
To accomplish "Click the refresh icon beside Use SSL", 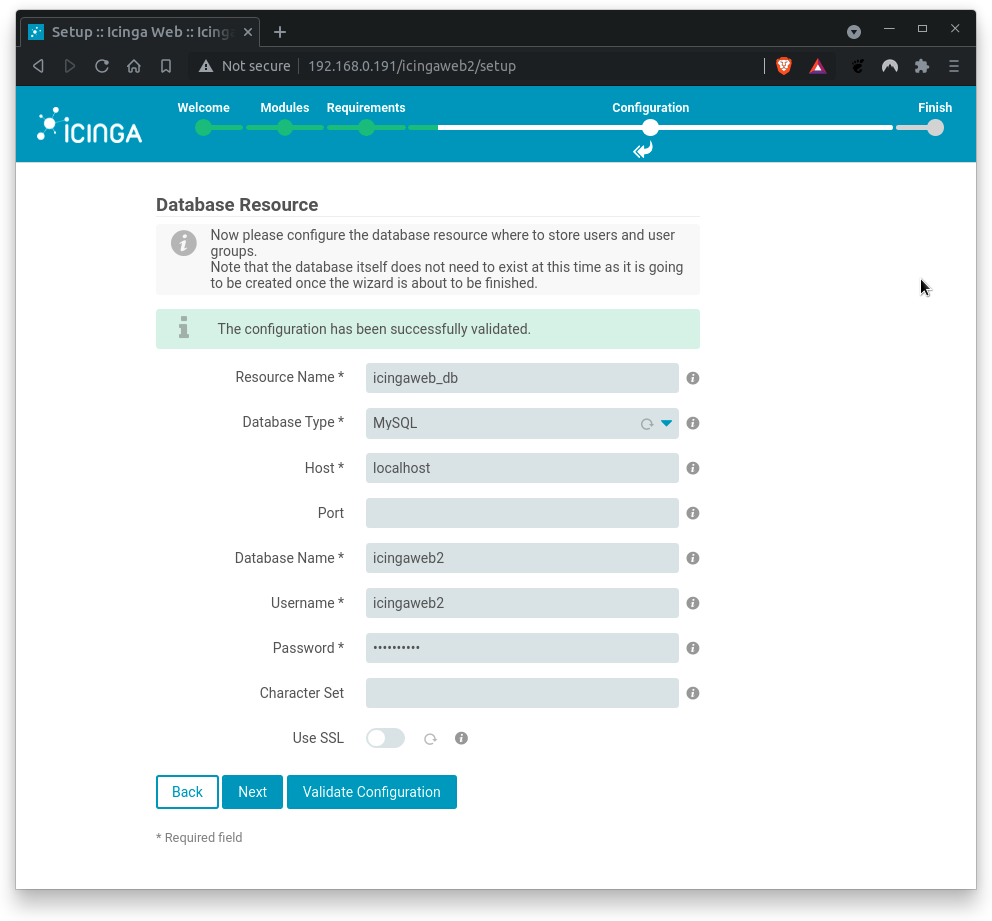I will (430, 738).
